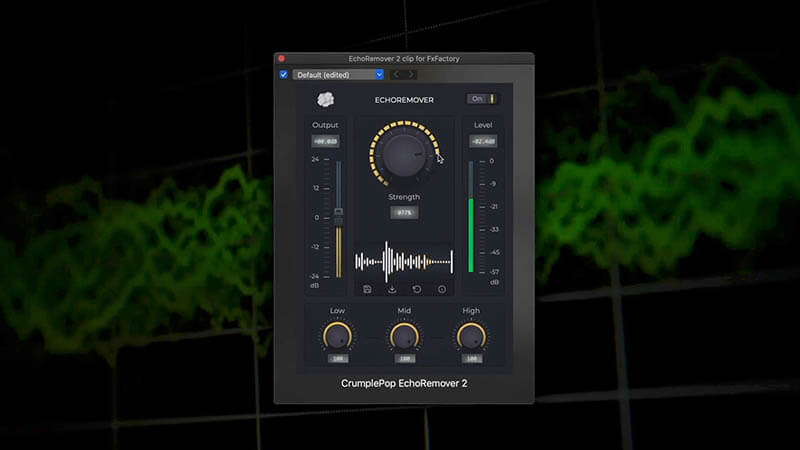Click the Mid knob value field
The height and width of the screenshot is (450, 800).
(x=405, y=359)
